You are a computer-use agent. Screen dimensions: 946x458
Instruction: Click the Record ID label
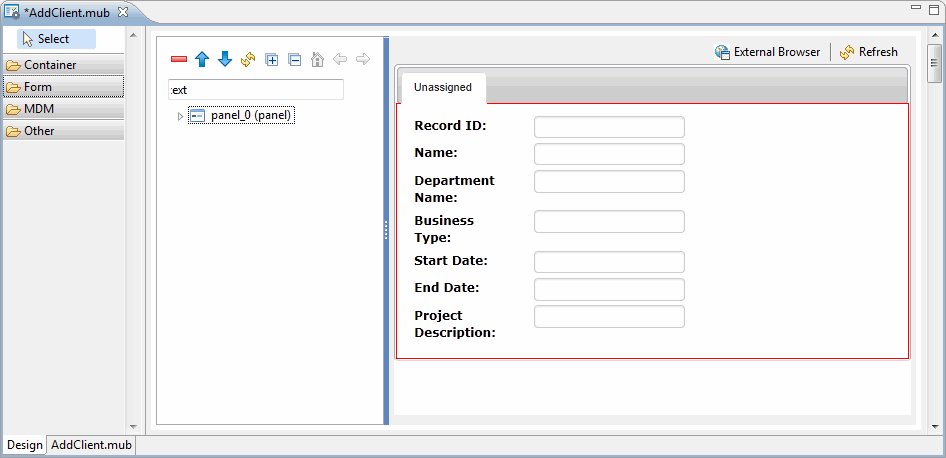point(450,126)
